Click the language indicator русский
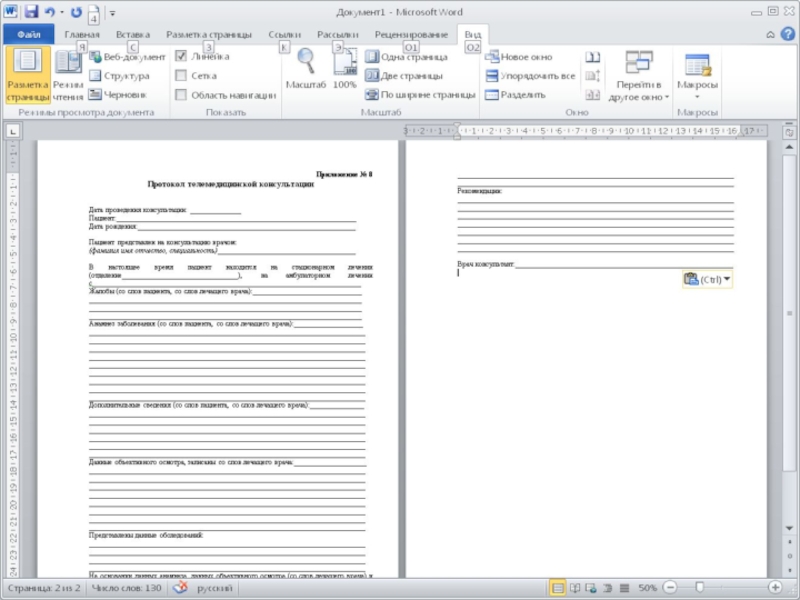The width and height of the screenshot is (800, 600). (214, 588)
